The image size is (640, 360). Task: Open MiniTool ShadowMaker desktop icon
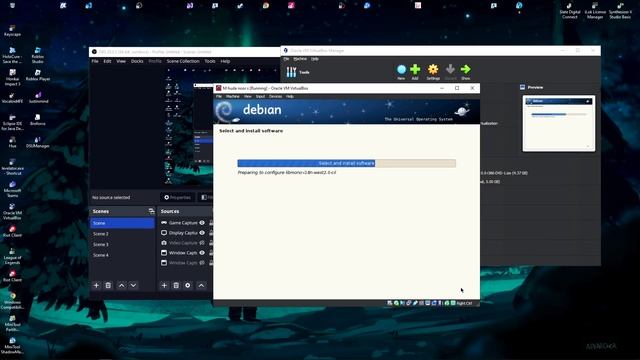12,345
